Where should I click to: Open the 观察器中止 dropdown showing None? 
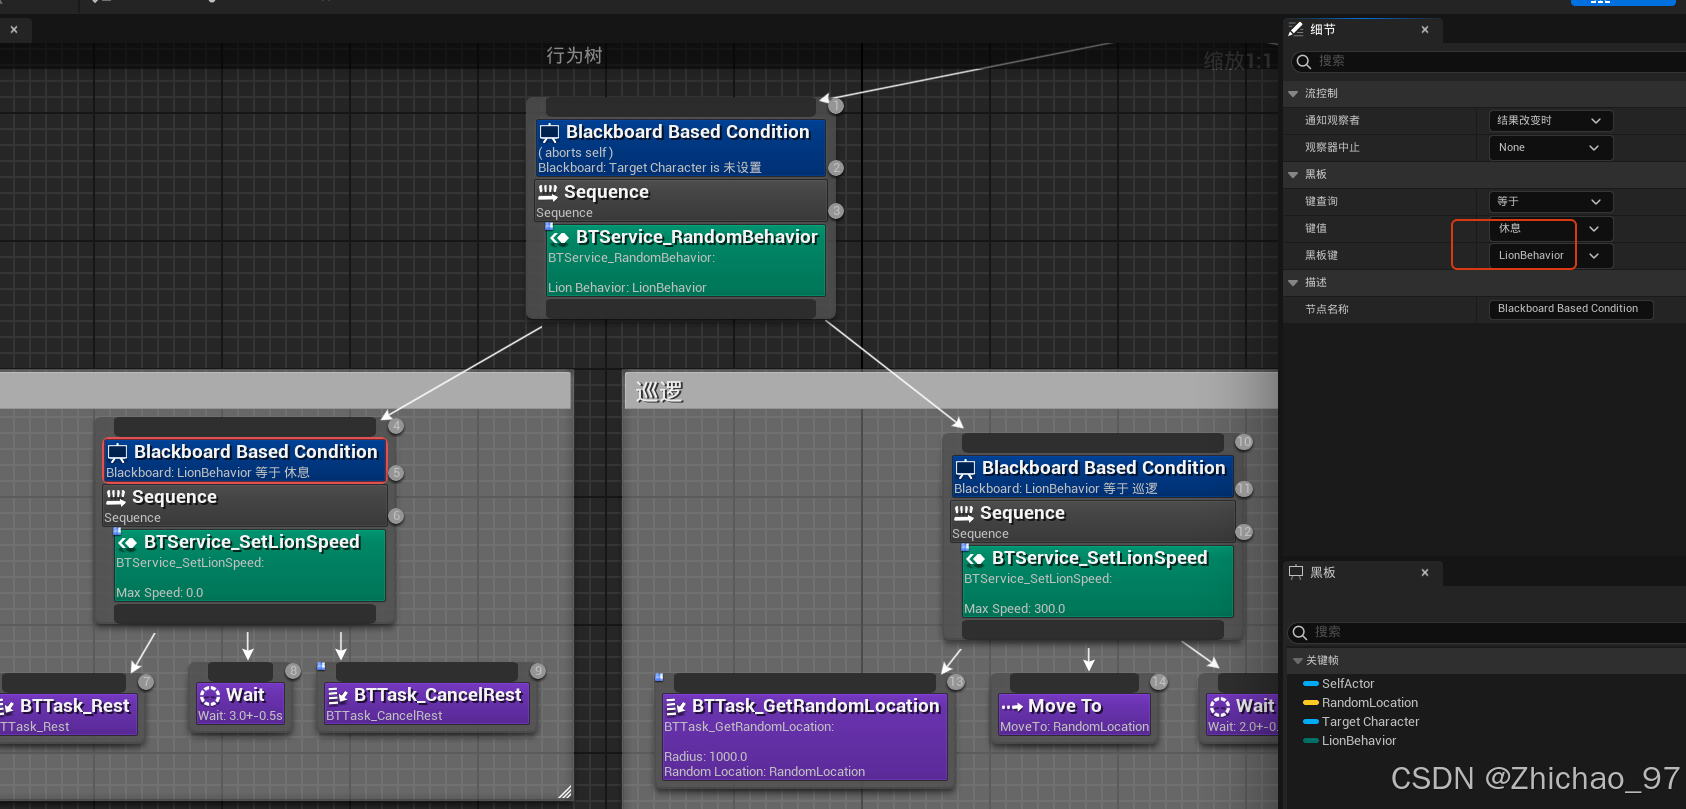(1550, 148)
